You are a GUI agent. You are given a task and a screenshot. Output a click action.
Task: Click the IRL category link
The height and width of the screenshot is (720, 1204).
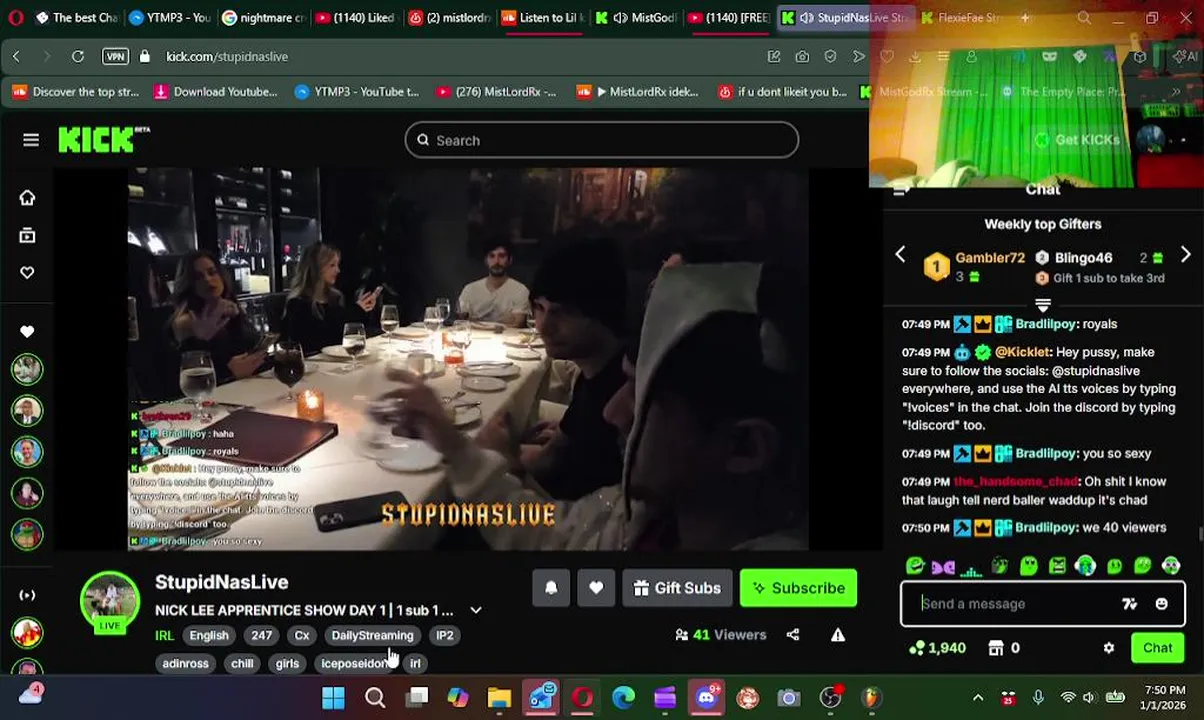(164, 635)
